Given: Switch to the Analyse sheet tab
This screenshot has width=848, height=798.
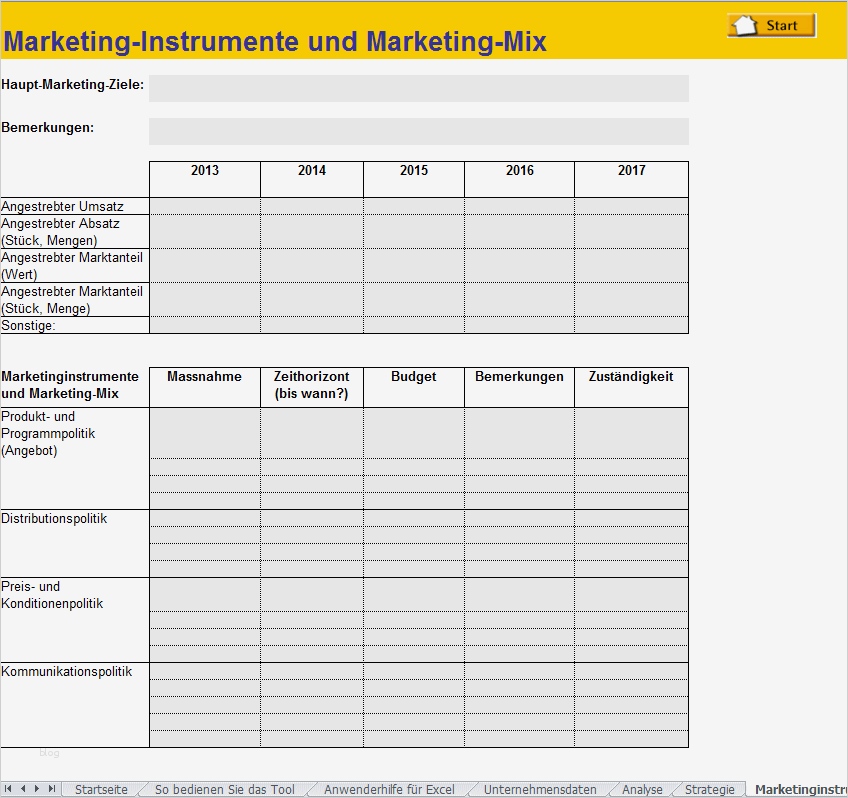Looking at the screenshot, I should [x=641, y=789].
